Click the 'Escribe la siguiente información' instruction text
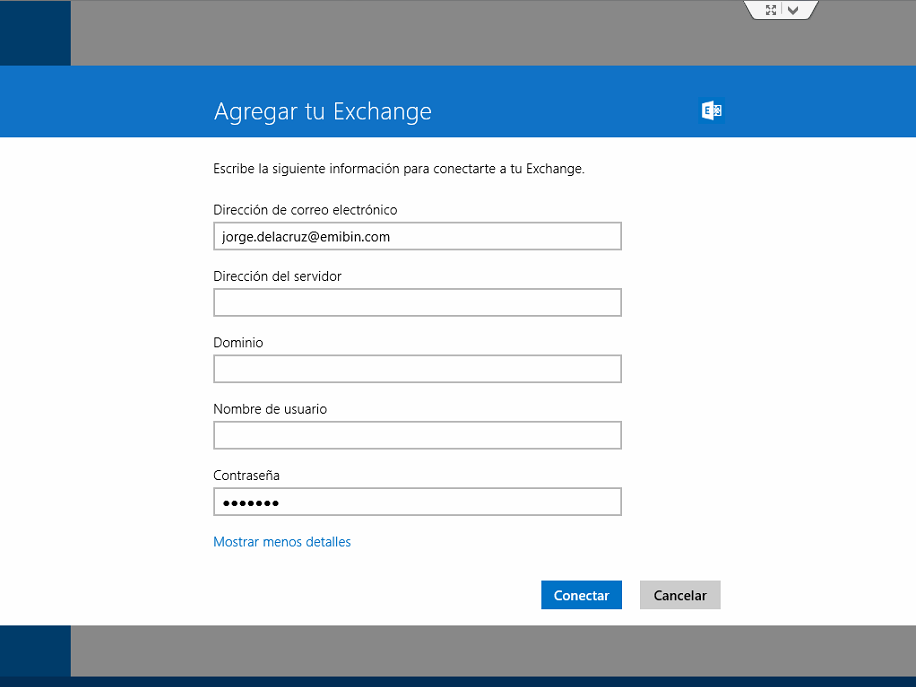The width and height of the screenshot is (916, 687). (398, 169)
